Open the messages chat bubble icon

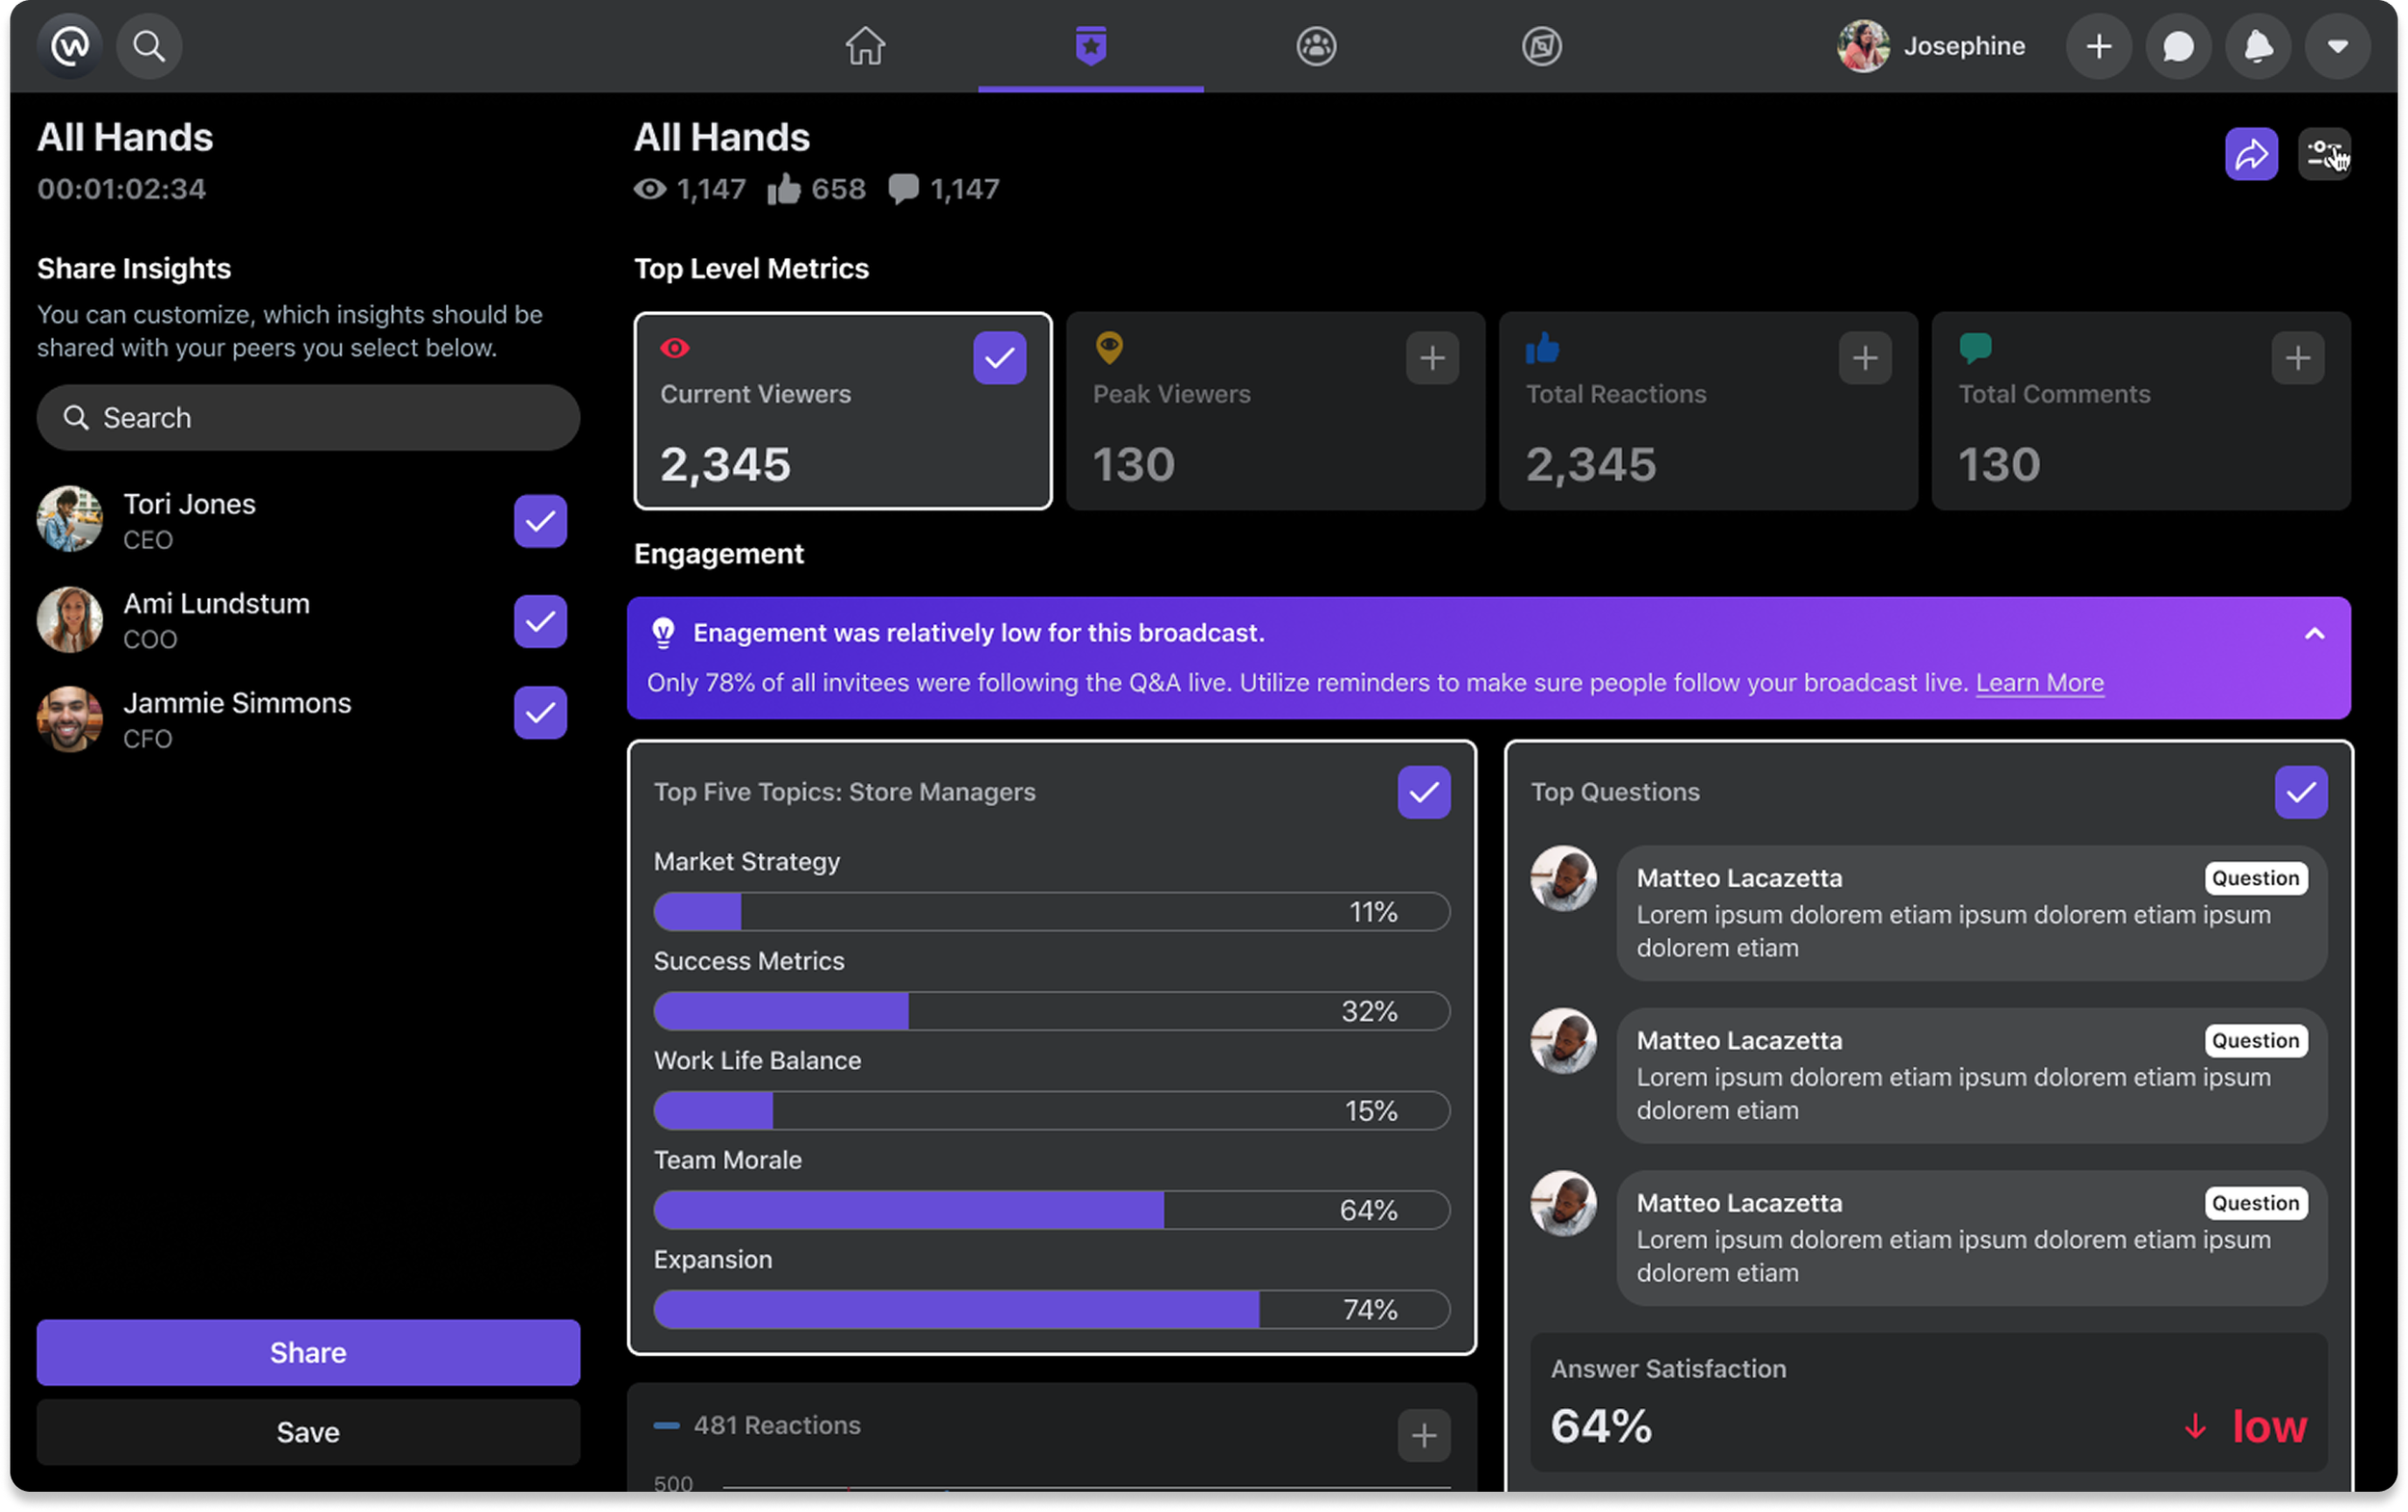[2178, 46]
